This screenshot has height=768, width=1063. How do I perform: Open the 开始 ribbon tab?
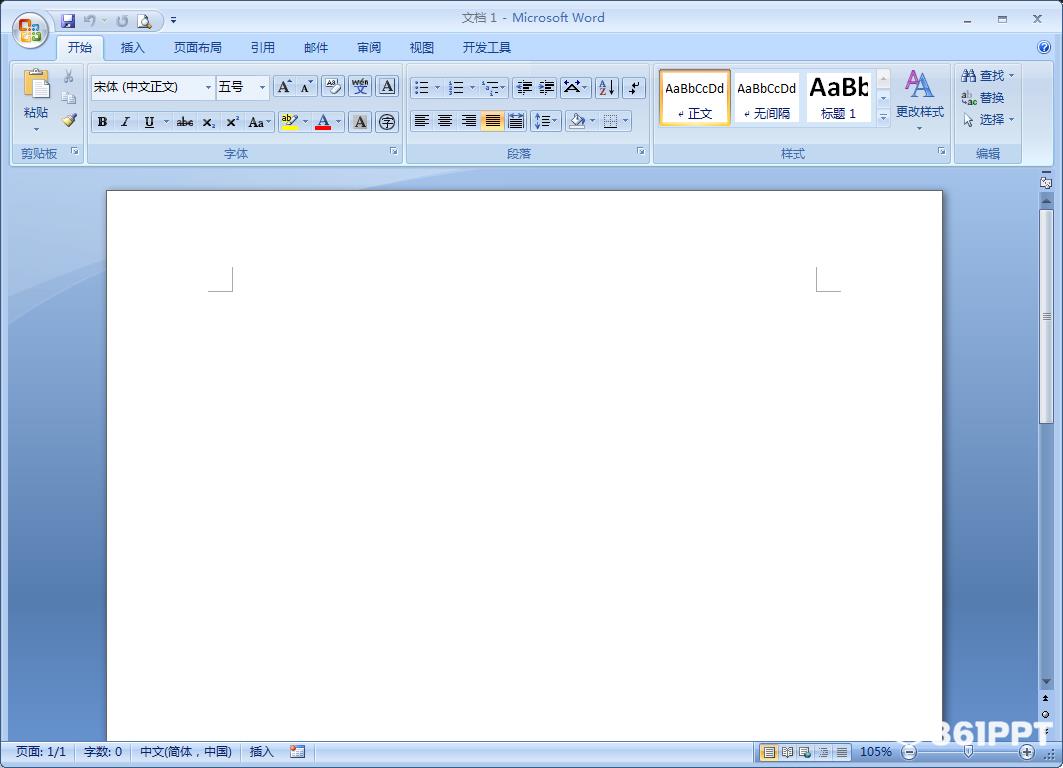80,47
